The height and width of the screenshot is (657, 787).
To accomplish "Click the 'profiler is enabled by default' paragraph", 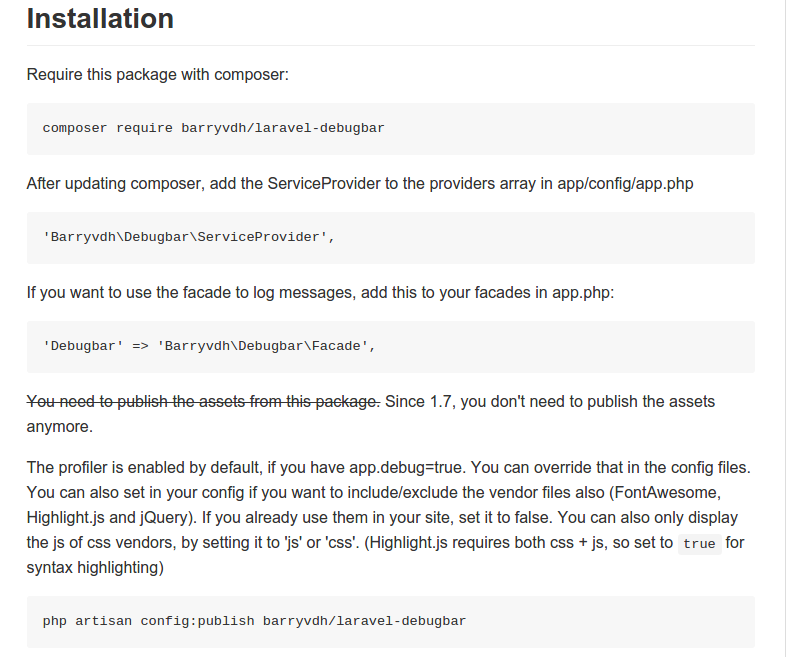I will tap(388, 517).
